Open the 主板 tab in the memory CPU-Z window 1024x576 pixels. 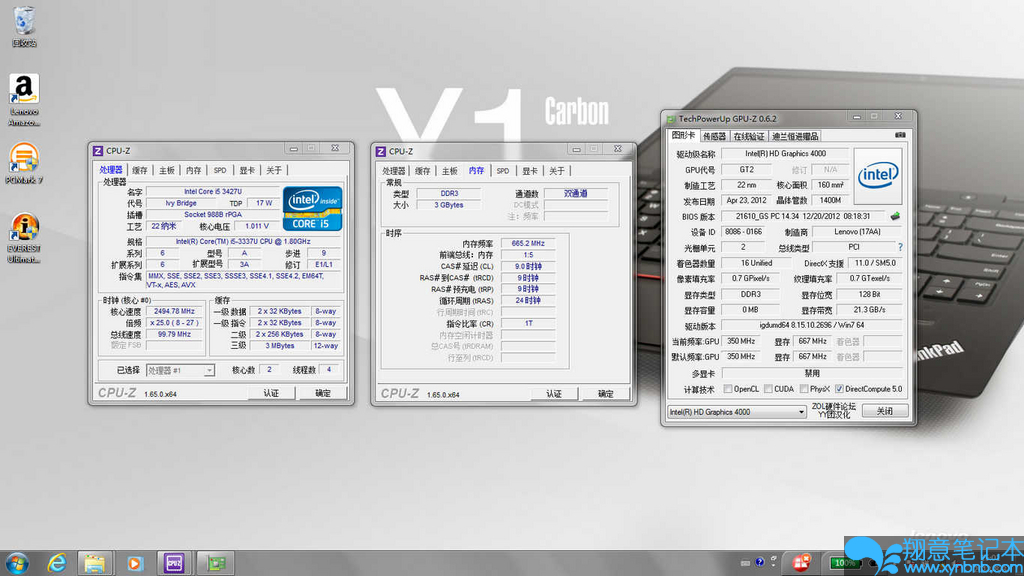point(450,170)
